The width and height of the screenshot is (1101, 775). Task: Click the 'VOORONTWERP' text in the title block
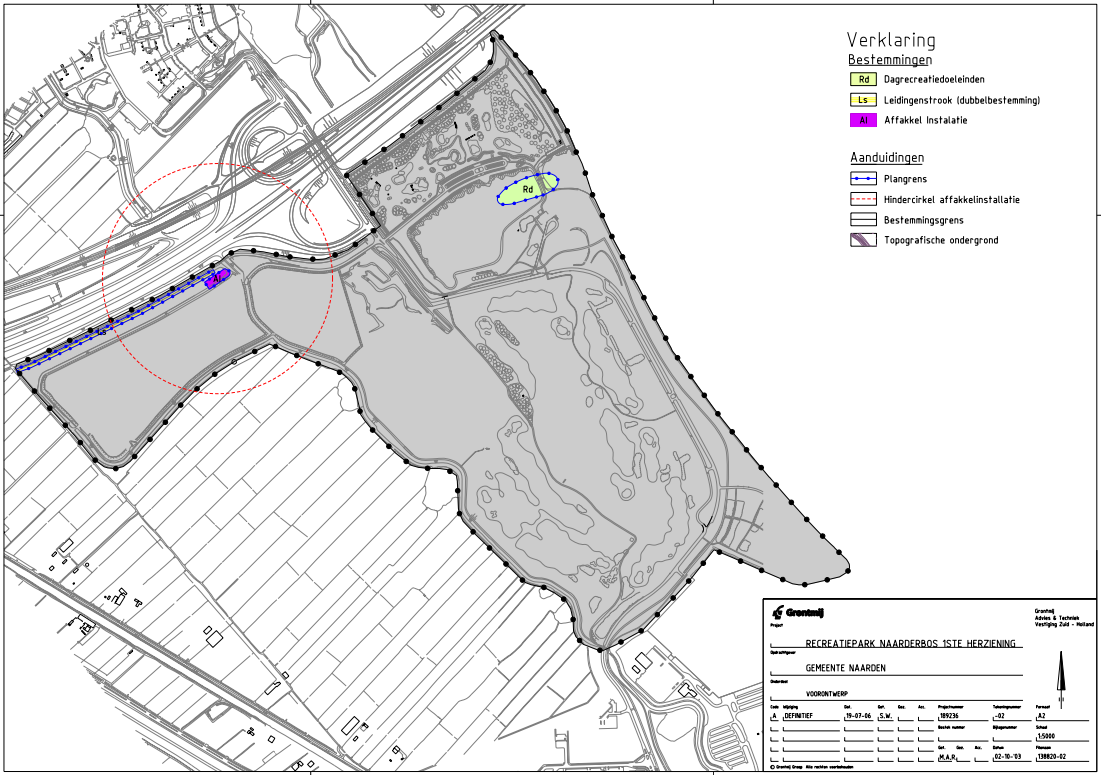(826, 694)
